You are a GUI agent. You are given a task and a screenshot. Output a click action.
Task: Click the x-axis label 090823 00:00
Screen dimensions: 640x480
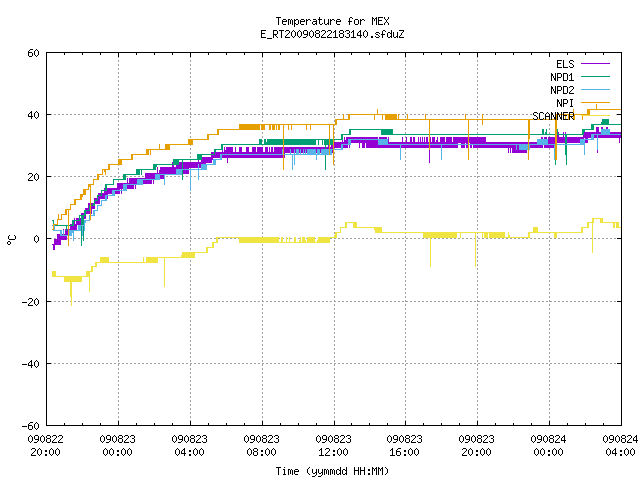(118, 446)
